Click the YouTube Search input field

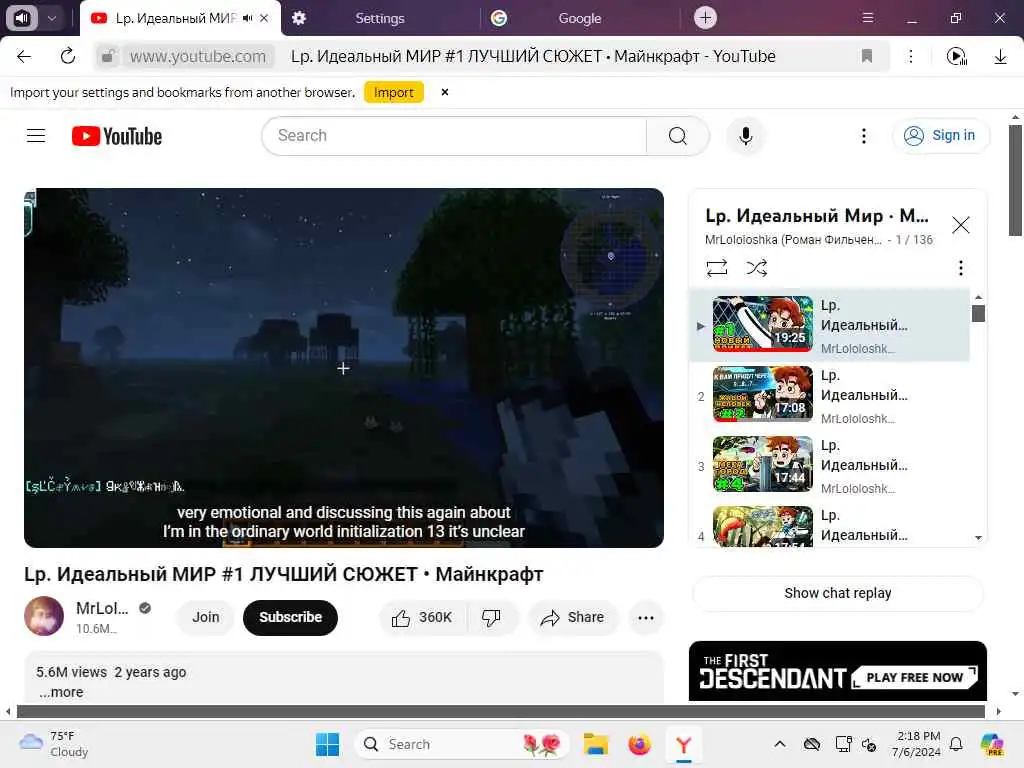click(x=454, y=136)
